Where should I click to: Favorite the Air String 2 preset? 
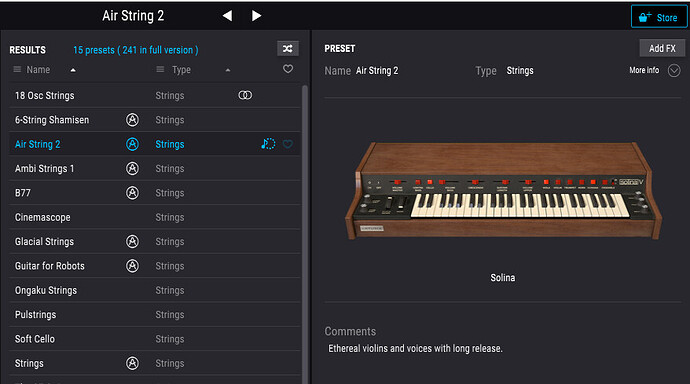coord(288,144)
